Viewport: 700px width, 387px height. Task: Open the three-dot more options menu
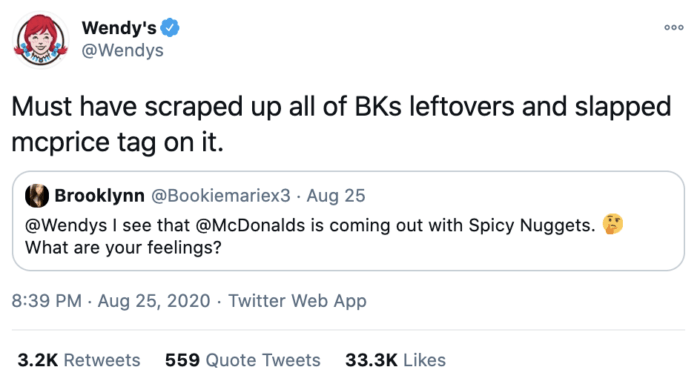pyautogui.click(x=674, y=27)
